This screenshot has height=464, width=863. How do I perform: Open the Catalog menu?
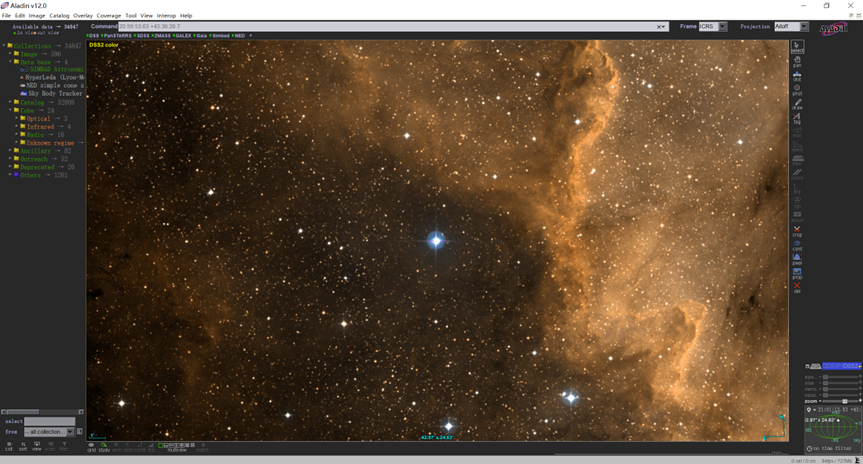[x=59, y=15]
